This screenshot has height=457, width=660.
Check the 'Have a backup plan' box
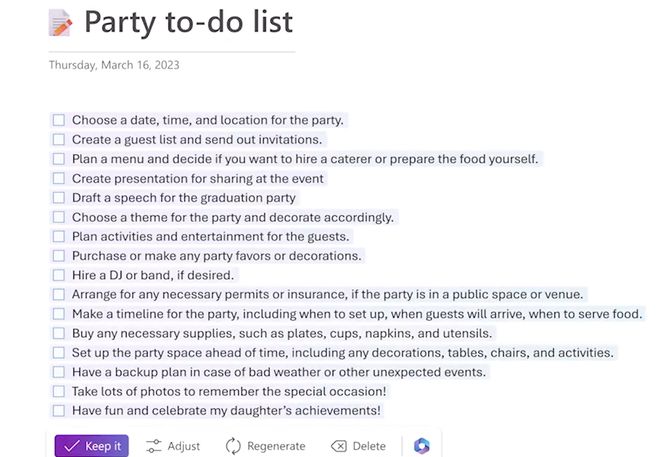coord(59,372)
